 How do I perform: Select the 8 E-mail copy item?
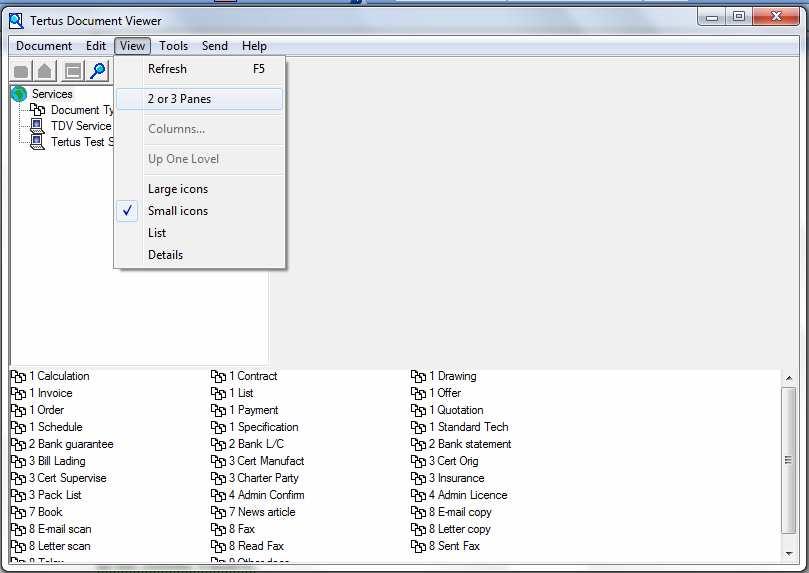[452, 512]
